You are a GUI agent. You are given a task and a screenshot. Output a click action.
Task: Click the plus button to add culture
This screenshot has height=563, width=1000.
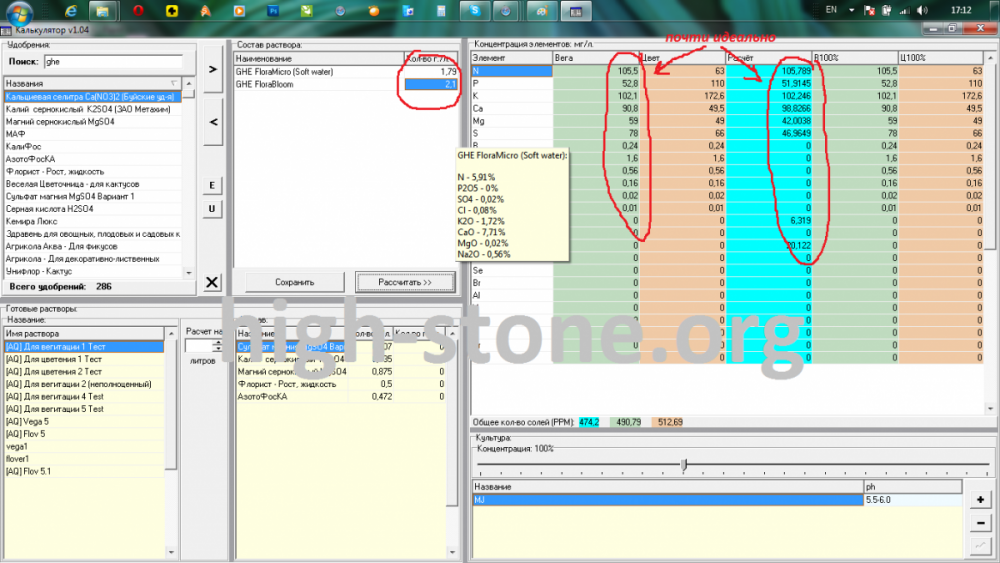980,500
